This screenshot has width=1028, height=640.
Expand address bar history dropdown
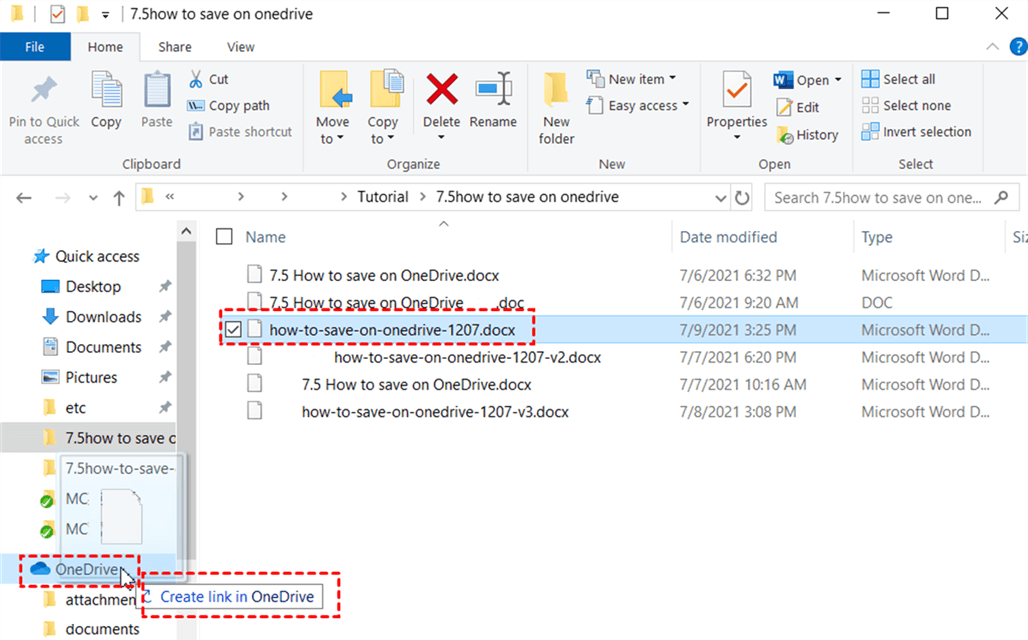[721, 198]
